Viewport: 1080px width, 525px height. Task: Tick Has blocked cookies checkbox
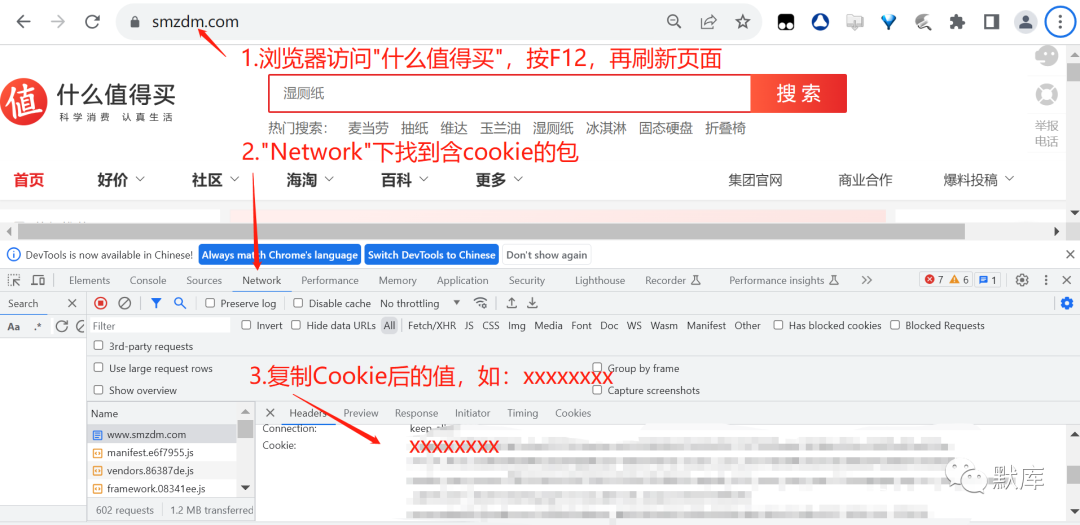[778, 325]
